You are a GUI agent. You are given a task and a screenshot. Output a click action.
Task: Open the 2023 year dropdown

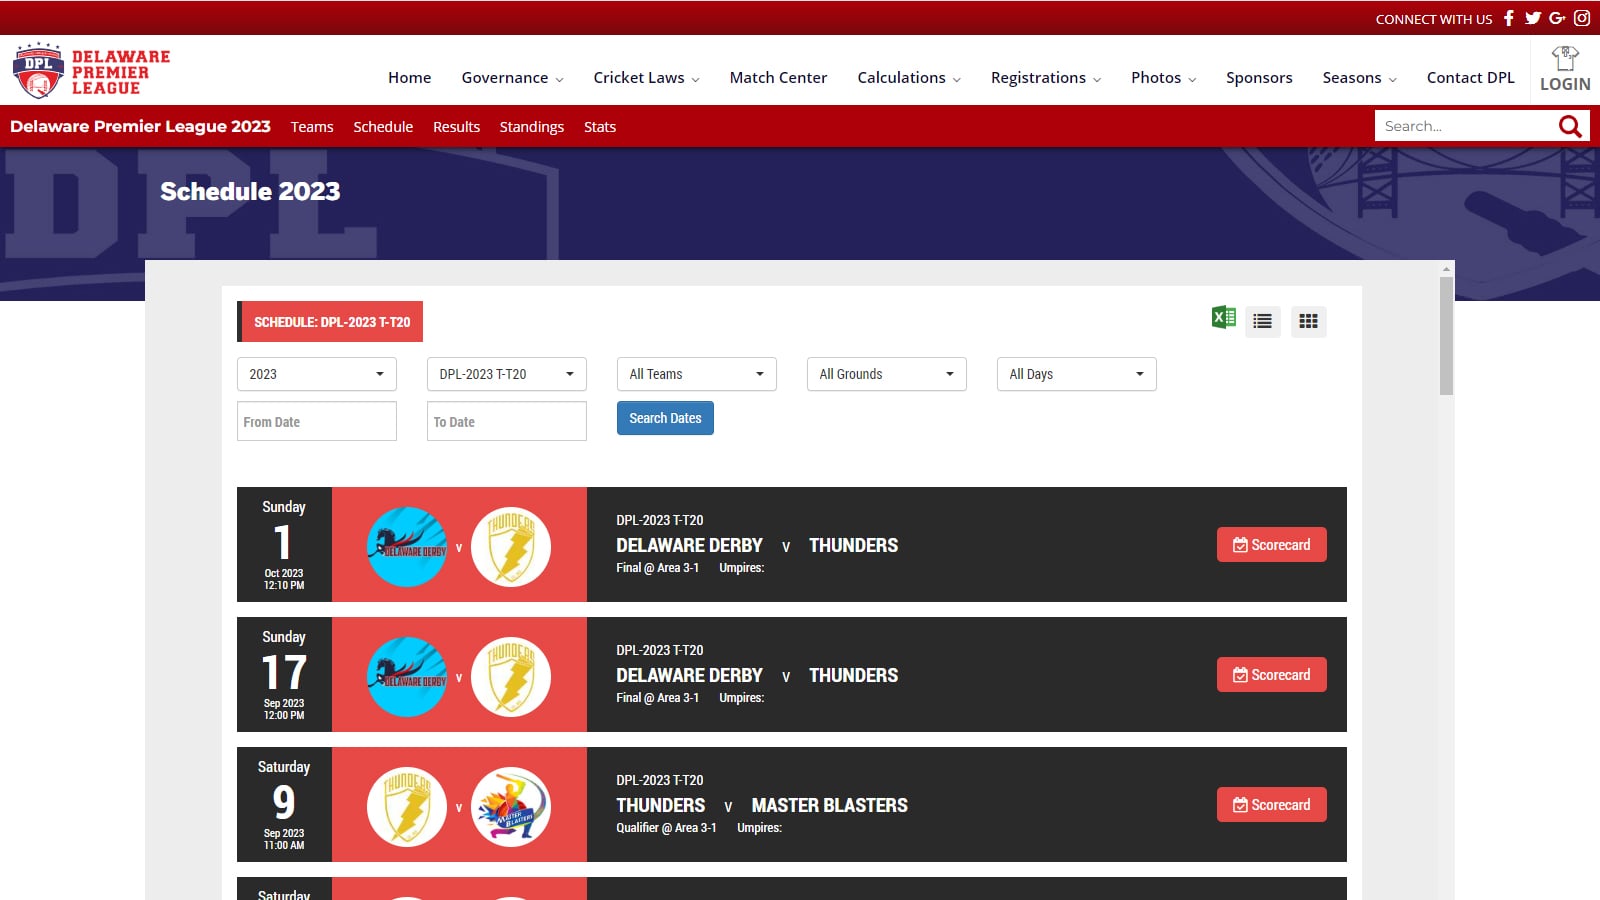click(x=316, y=374)
